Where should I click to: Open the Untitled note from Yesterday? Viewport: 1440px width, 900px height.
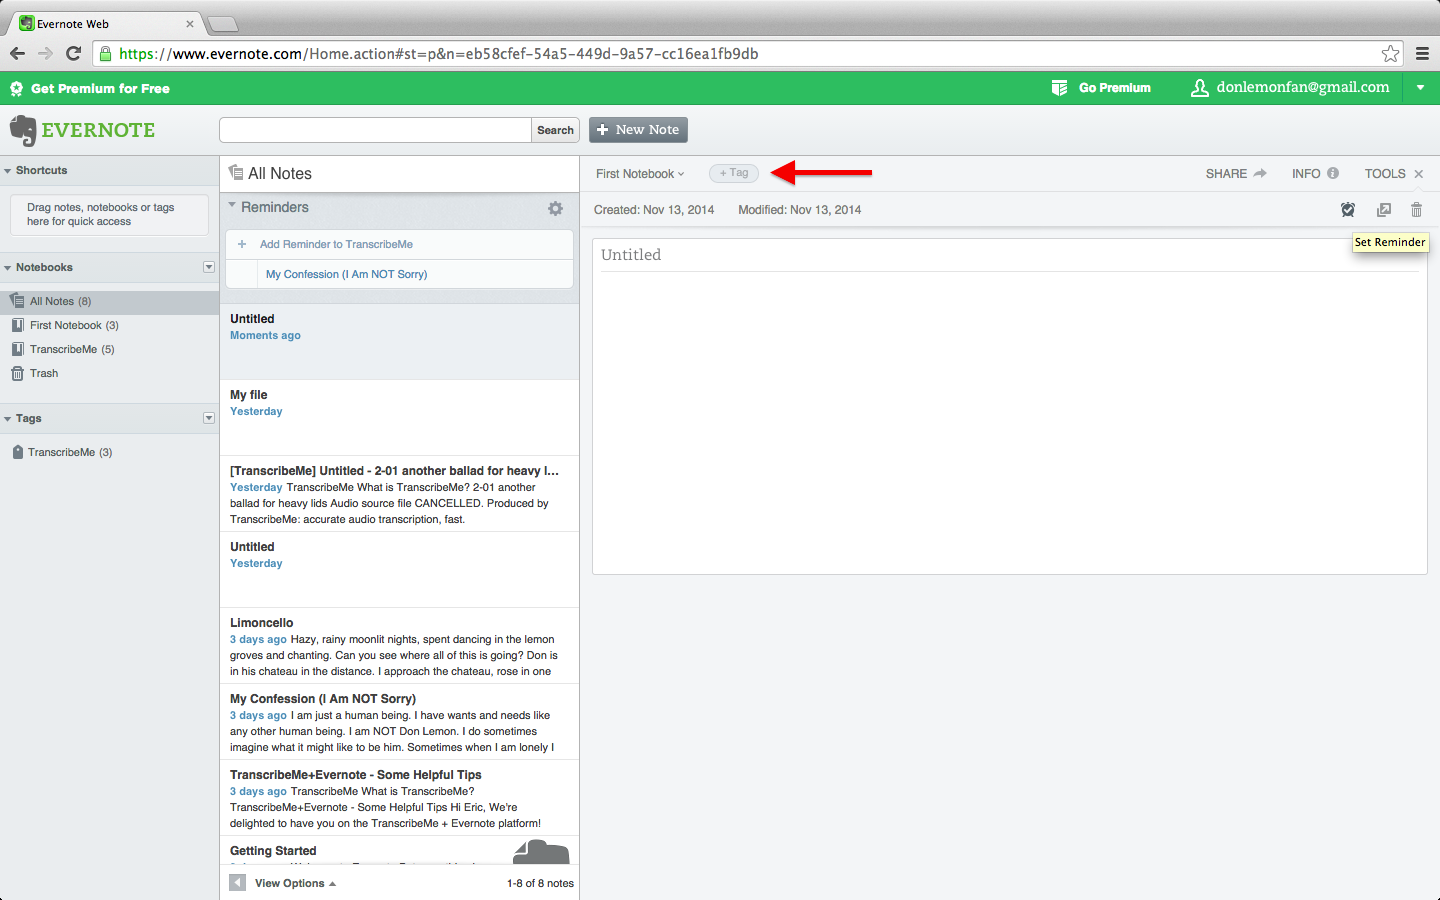point(399,570)
